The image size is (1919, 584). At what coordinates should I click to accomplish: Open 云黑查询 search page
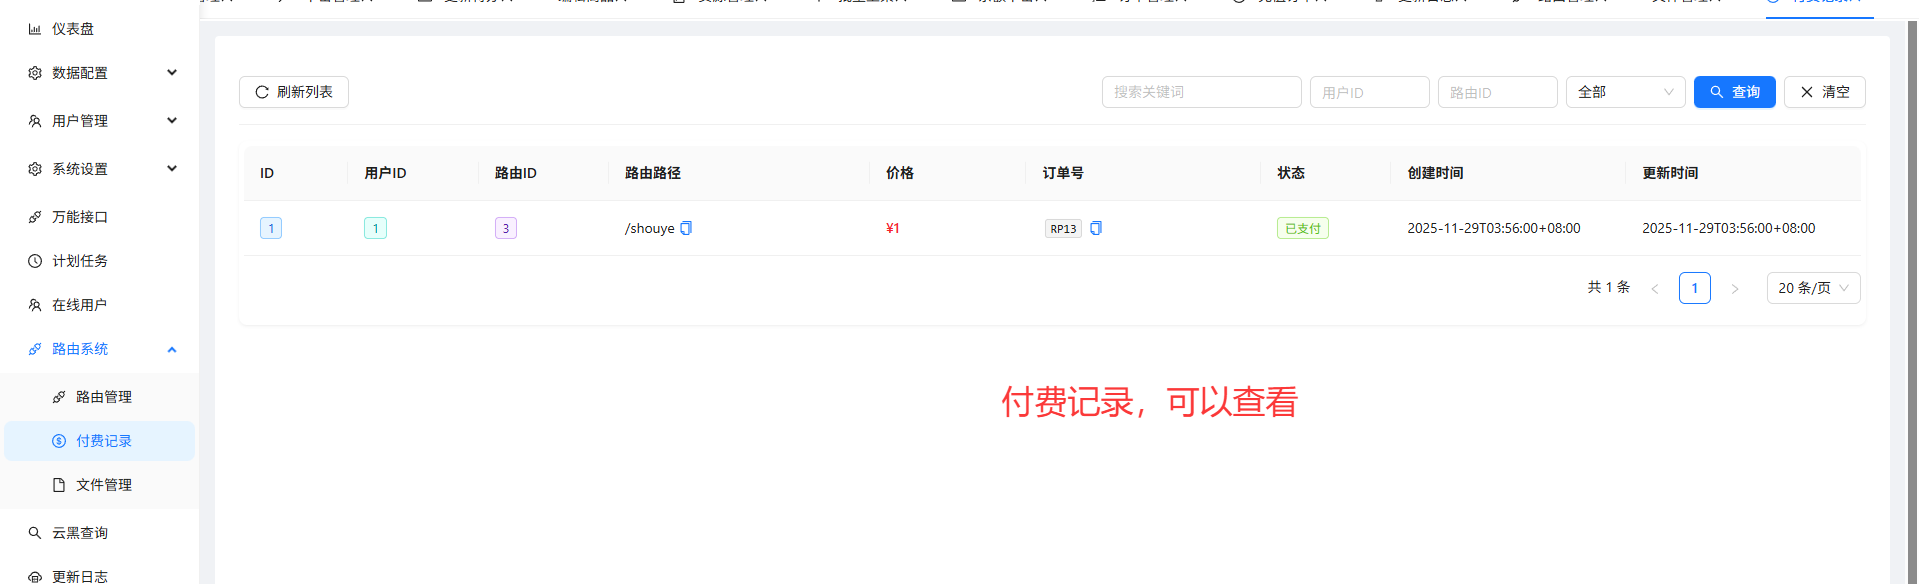[80, 533]
